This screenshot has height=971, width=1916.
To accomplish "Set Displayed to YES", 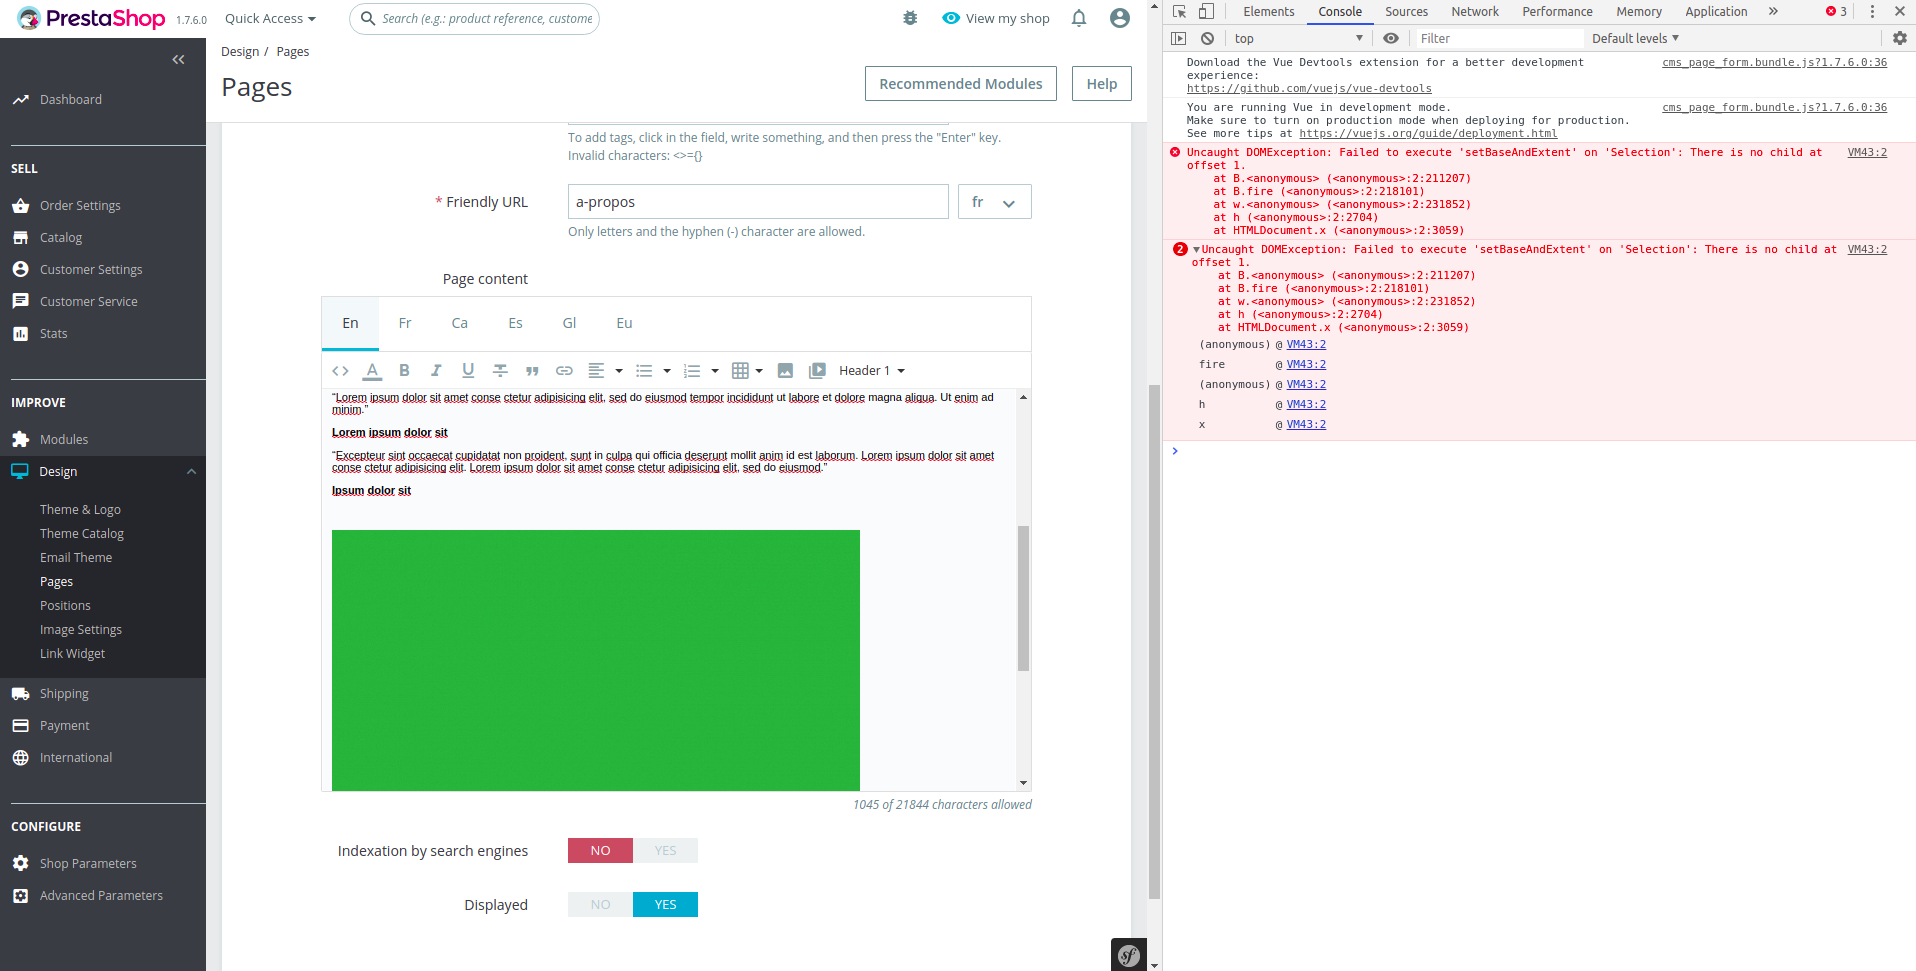I will [666, 905].
